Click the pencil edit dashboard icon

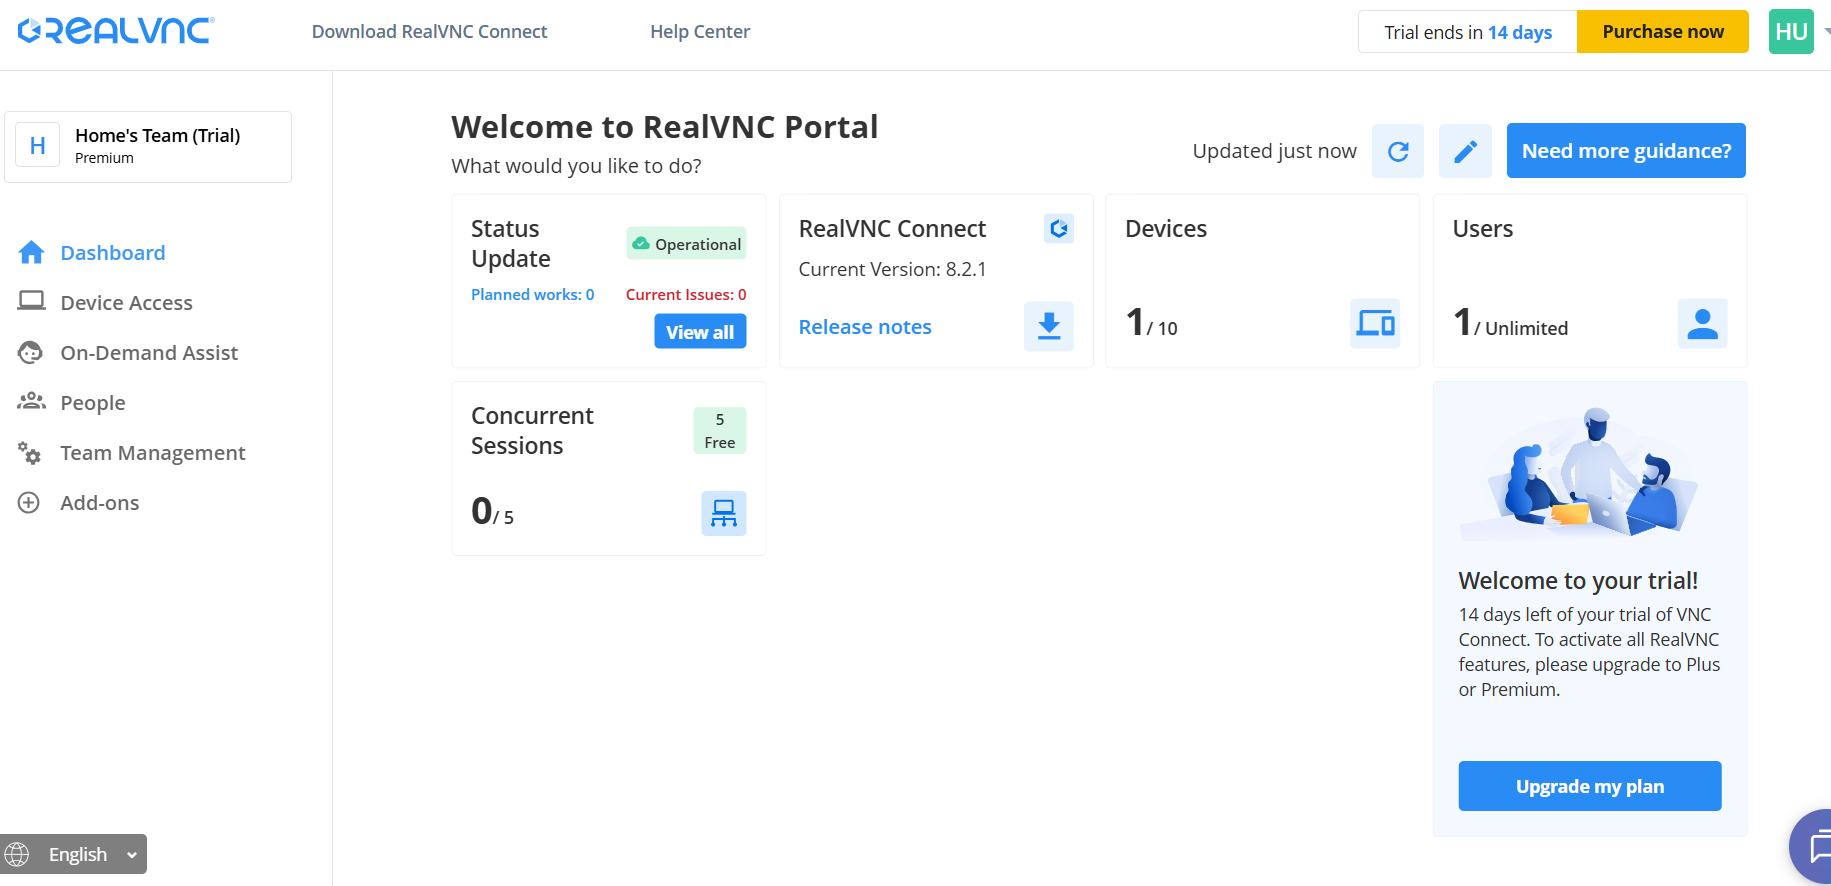(x=1465, y=151)
